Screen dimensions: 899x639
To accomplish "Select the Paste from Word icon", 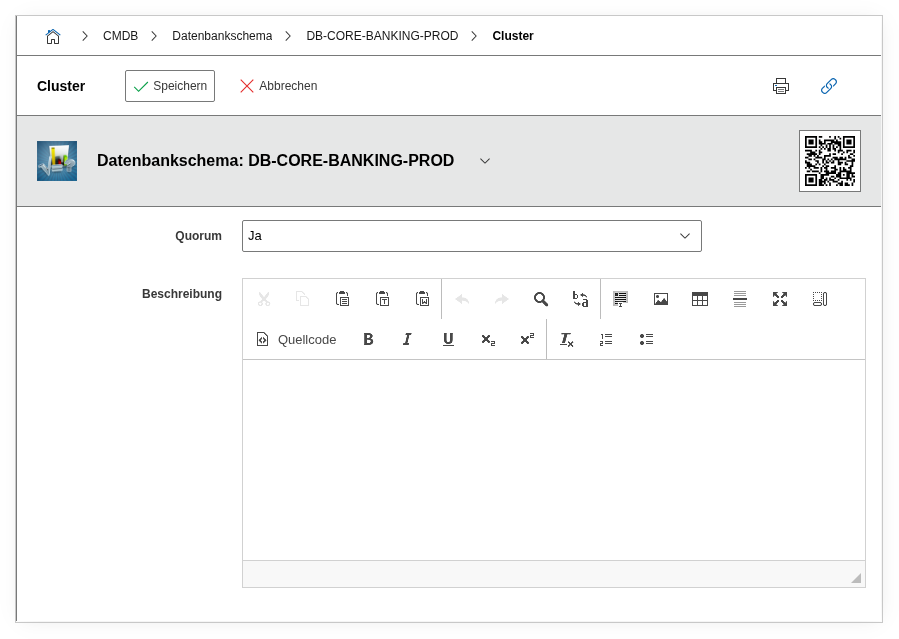I will (422, 298).
